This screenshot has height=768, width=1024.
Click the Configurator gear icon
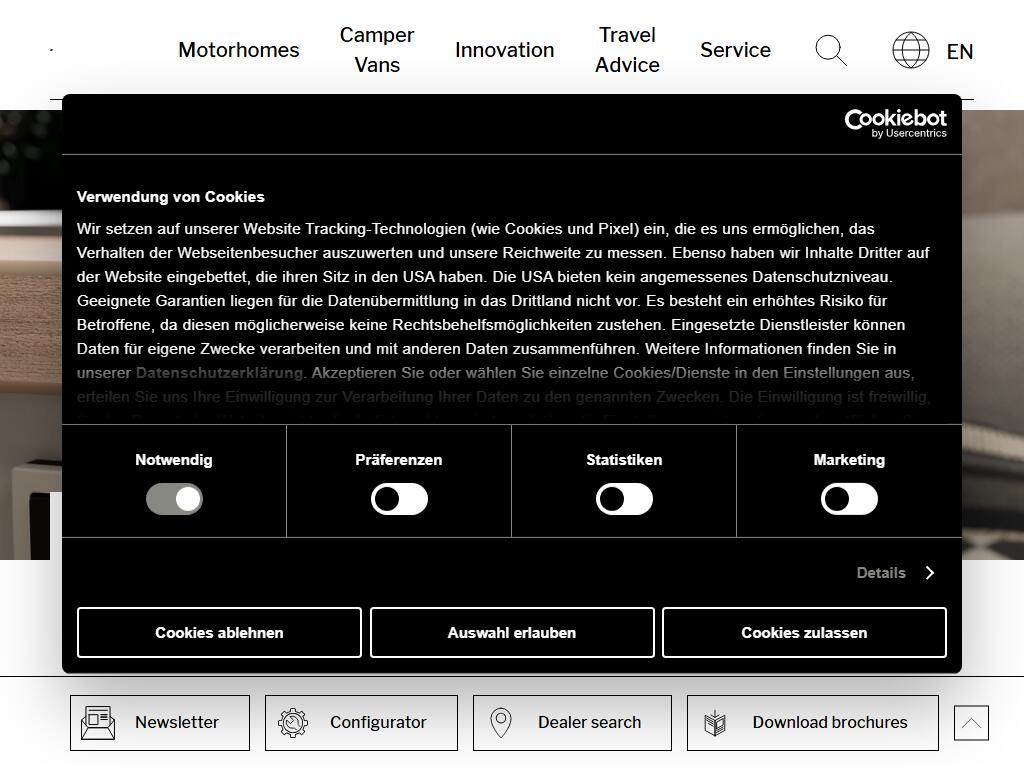(293, 722)
